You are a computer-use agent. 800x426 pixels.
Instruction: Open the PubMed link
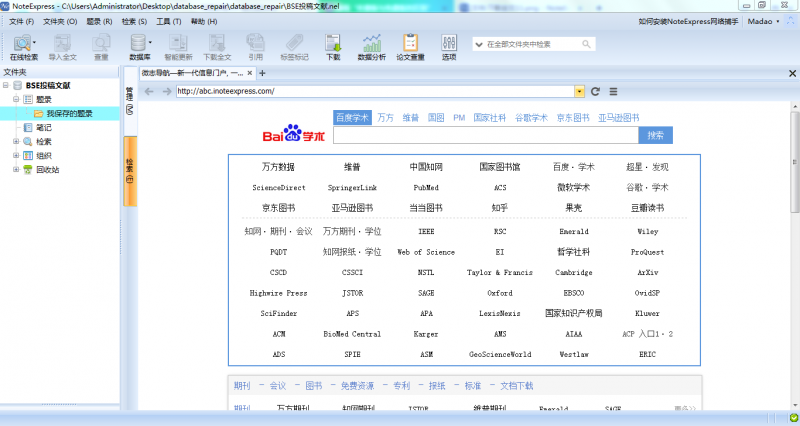point(426,188)
